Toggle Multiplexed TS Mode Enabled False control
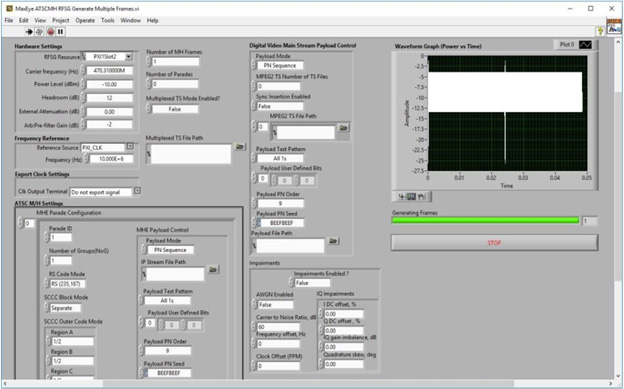Screen dimensions: 624x389 pyautogui.click(x=175, y=109)
